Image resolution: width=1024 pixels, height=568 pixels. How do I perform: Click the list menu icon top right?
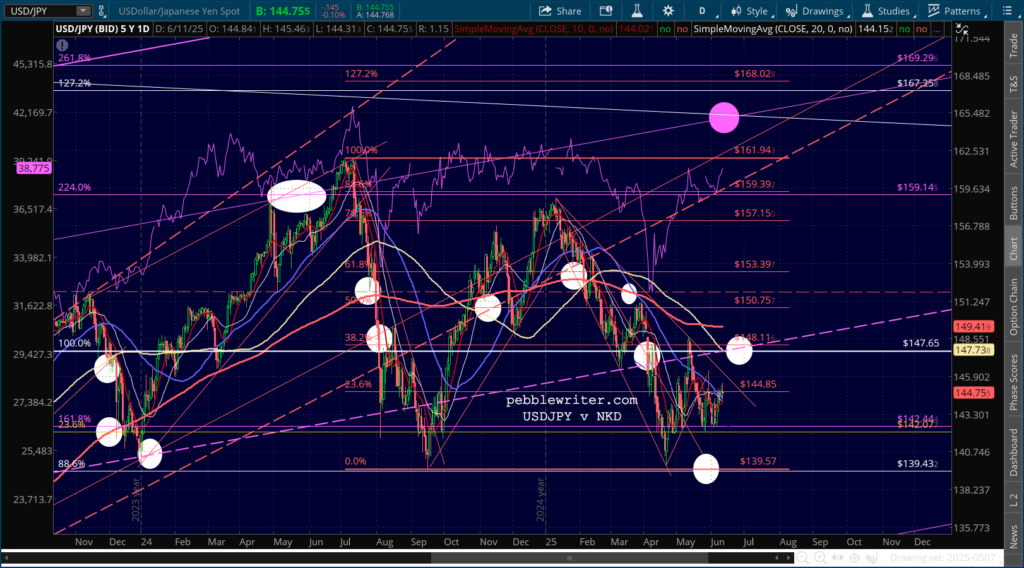[1007, 11]
